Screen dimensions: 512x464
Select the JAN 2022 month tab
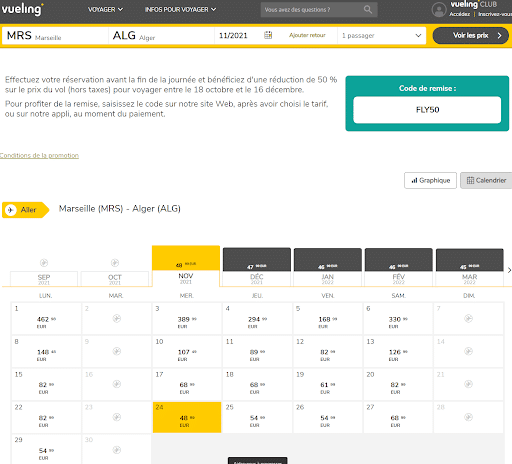pyautogui.click(x=328, y=267)
